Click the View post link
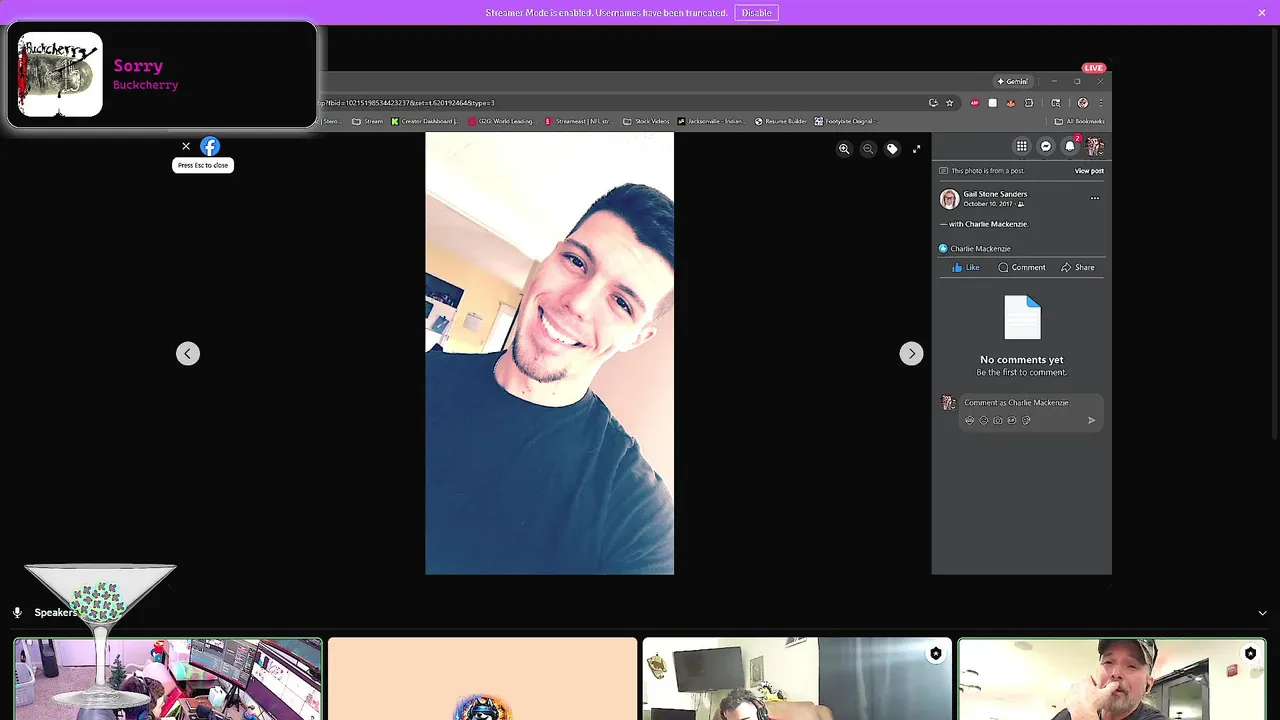1280x720 pixels. 1089,171
